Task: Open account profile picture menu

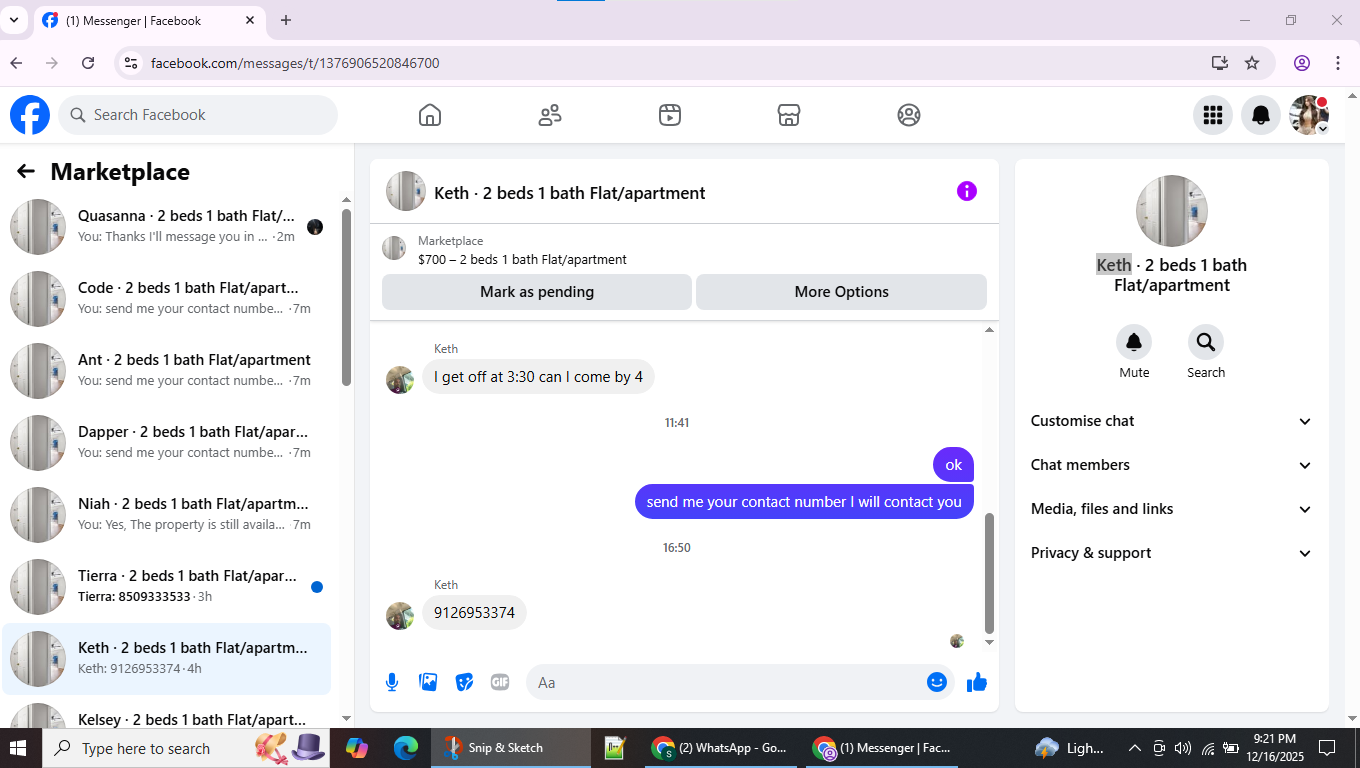Action: pos(1309,115)
